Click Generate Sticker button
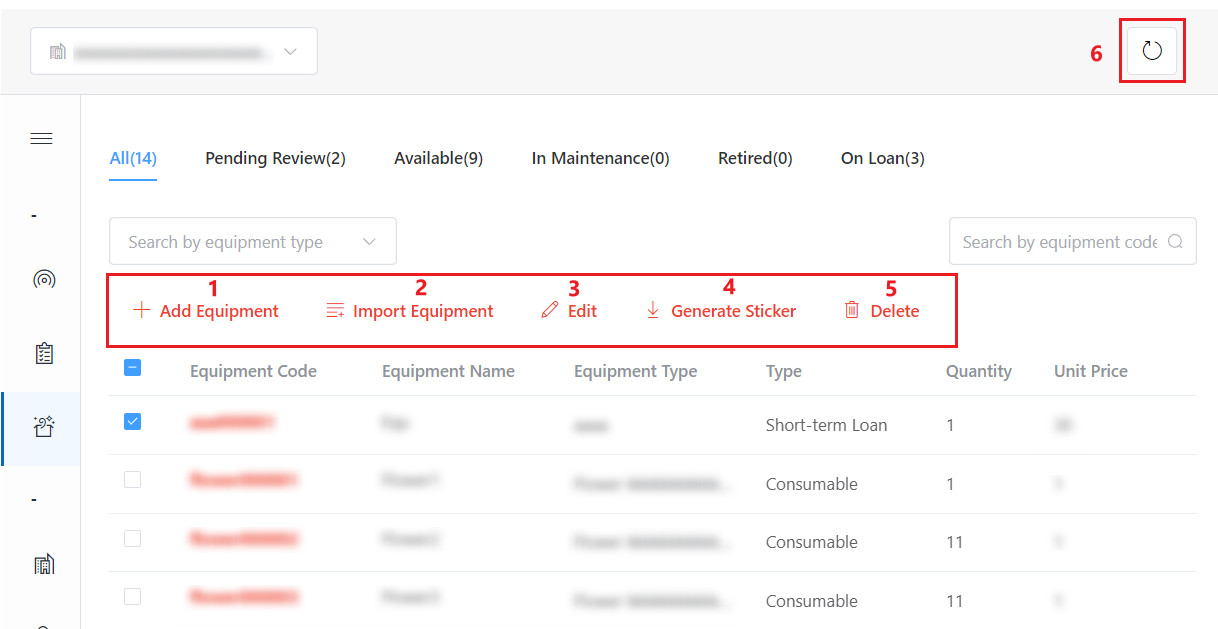1218x629 pixels. coord(721,311)
